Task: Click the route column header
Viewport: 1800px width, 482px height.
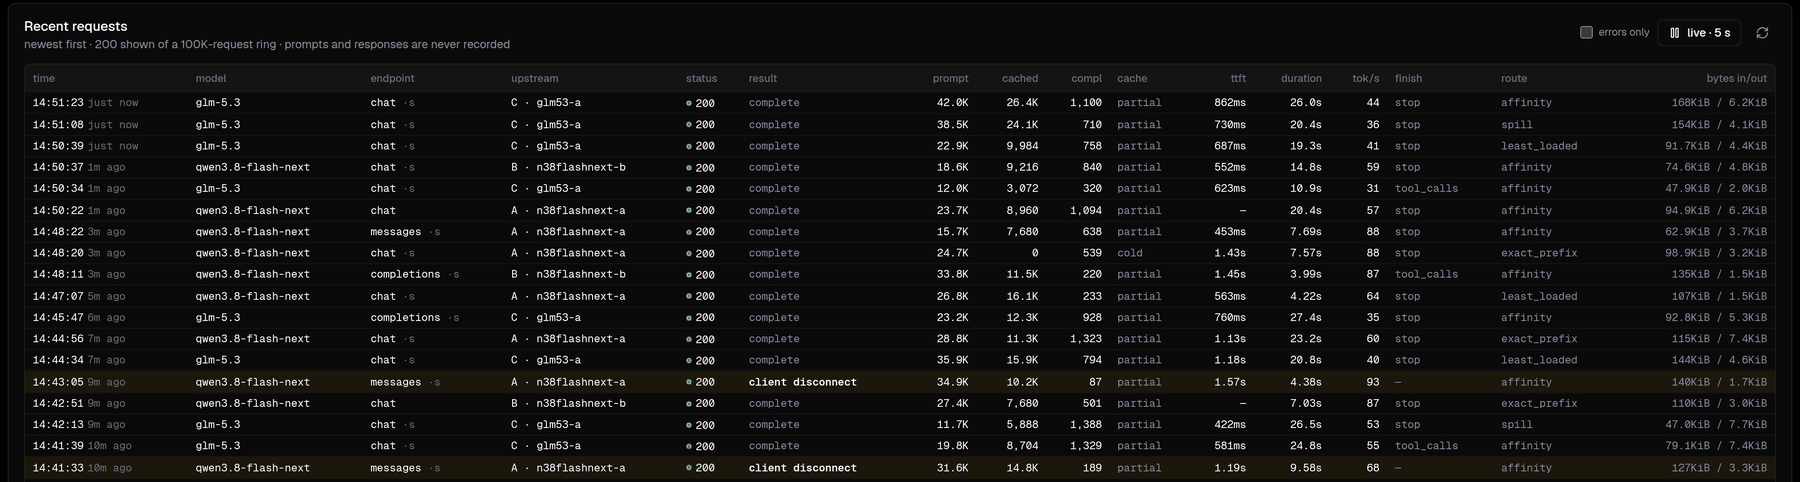Action: [1514, 78]
